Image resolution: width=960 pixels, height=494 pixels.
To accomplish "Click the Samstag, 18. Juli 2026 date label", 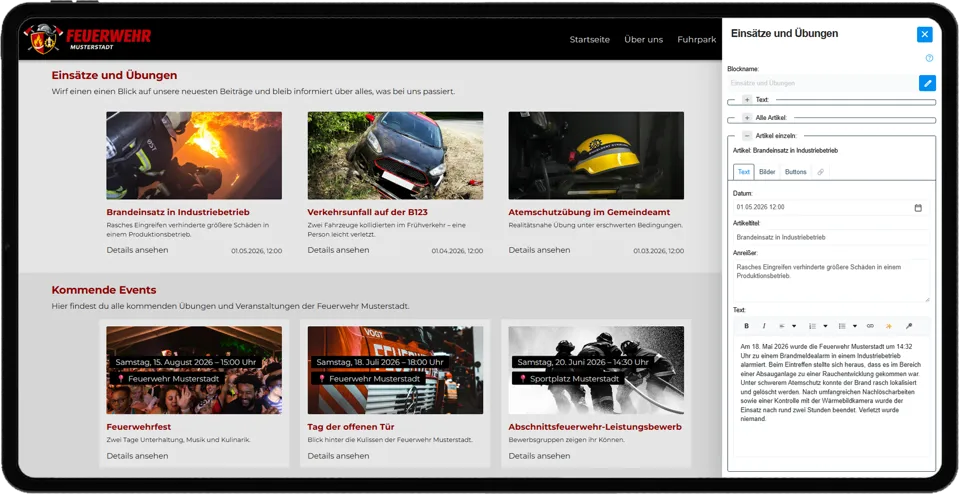I will 380,362.
